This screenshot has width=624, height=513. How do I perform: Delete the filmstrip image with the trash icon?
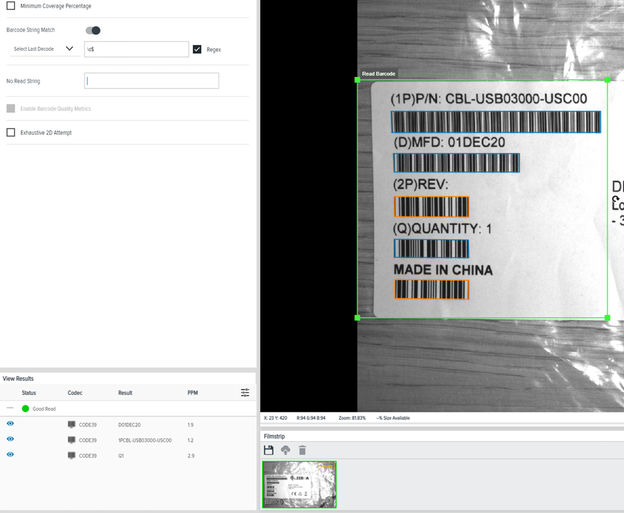[x=302, y=450]
